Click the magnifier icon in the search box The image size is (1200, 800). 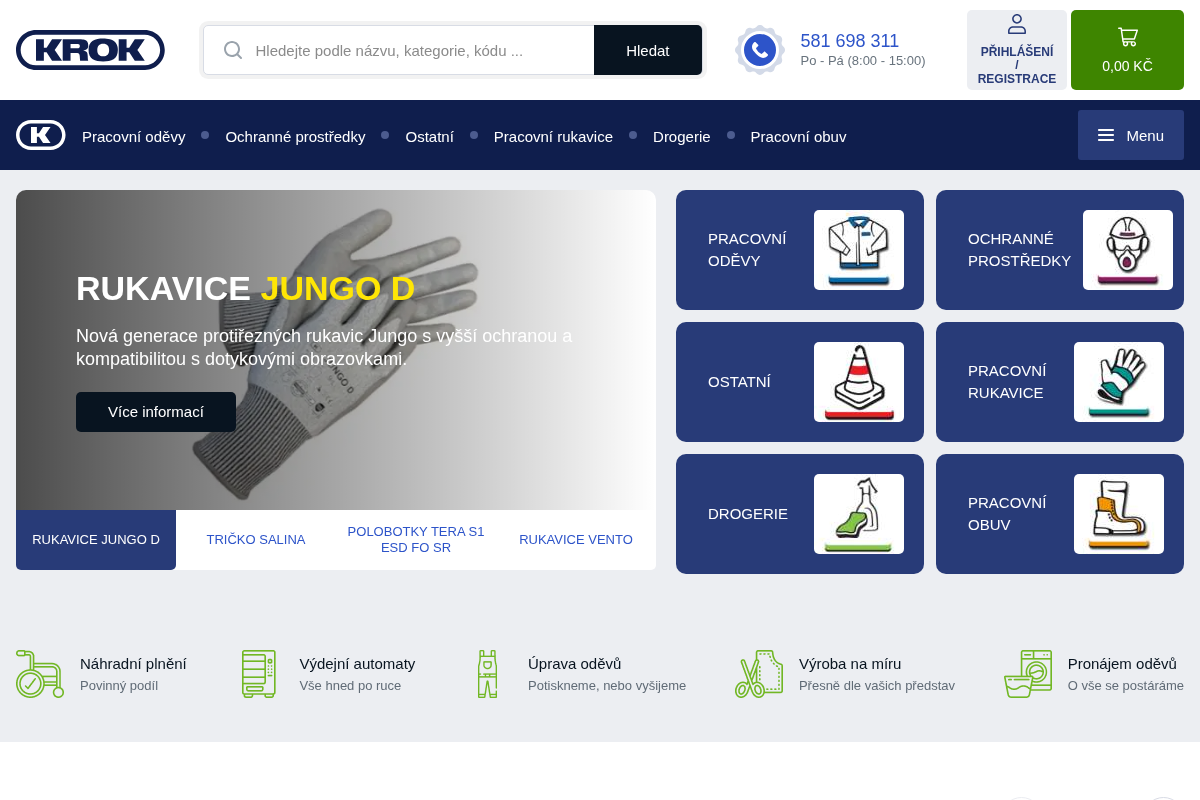233,50
